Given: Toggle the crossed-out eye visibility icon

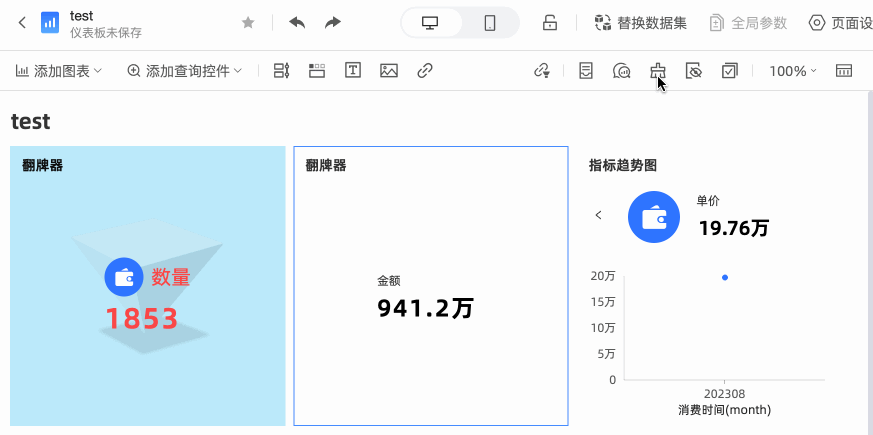Looking at the screenshot, I should [x=694, y=71].
